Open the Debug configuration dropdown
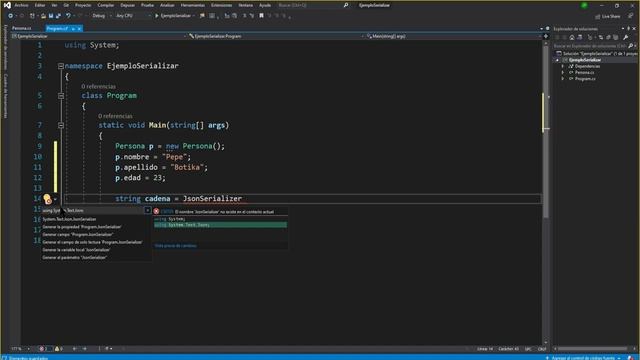Viewport: 640px width, 360px height. click(101, 16)
